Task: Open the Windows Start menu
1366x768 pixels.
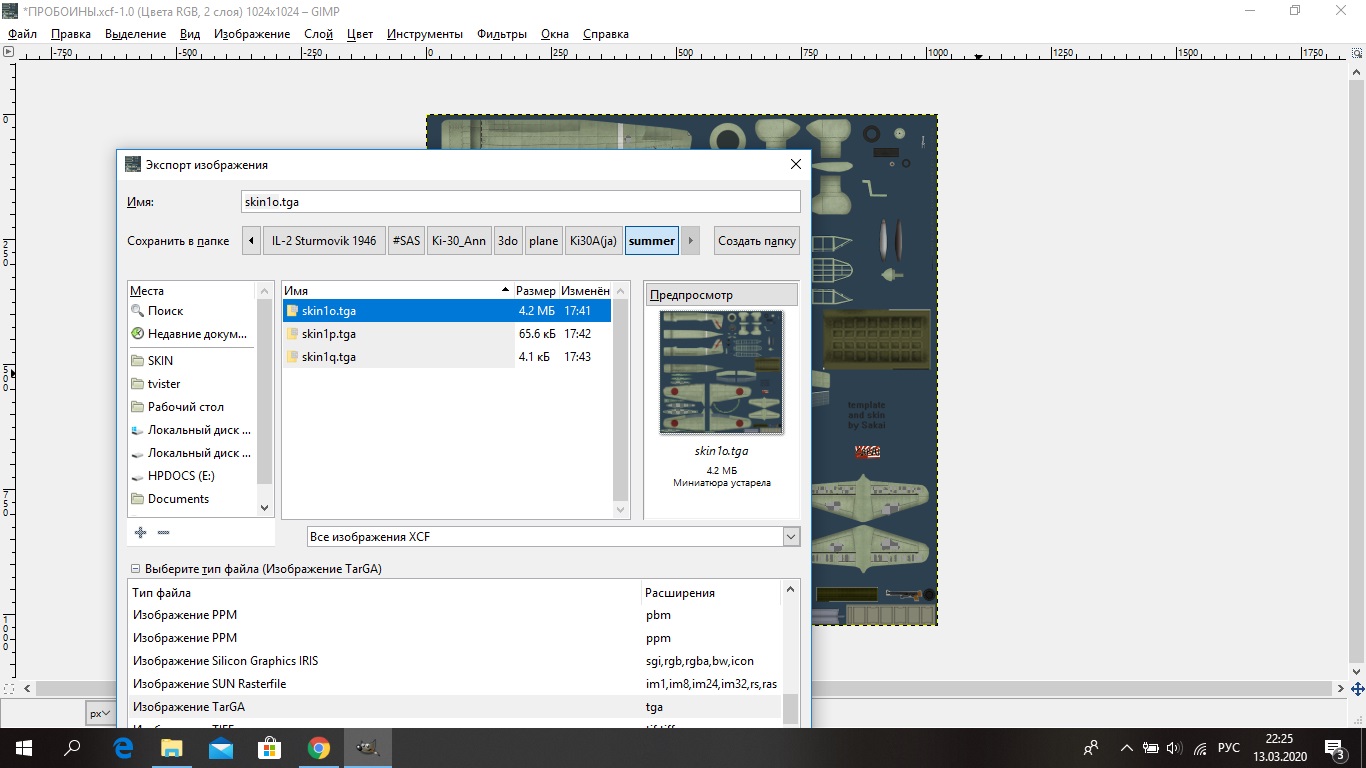Action: [x=23, y=748]
